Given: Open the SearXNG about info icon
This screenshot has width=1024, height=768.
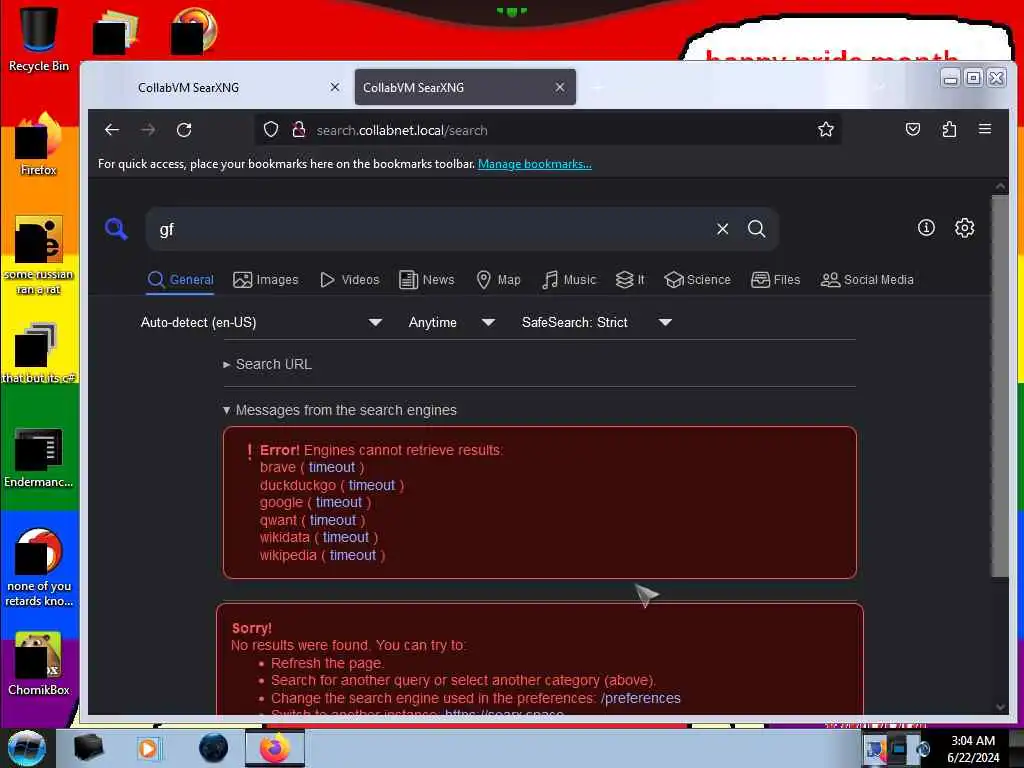Looking at the screenshot, I should tap(926, 227).
